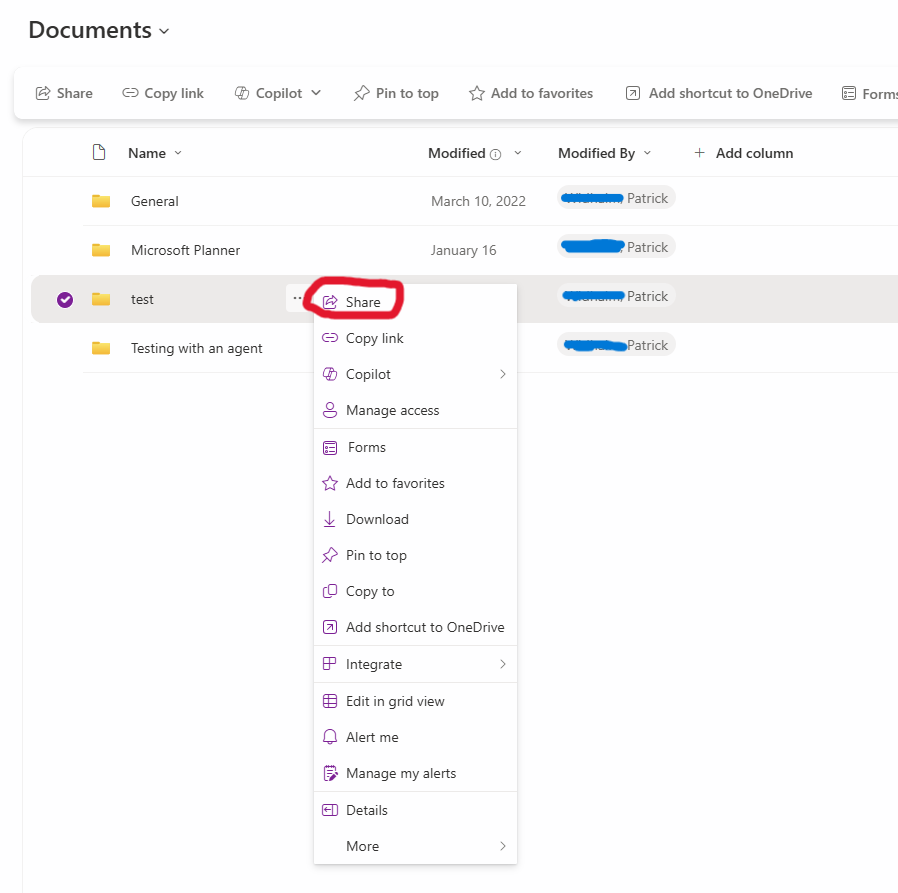Click the General folder icon
The image size is (898, 893).
101,201
